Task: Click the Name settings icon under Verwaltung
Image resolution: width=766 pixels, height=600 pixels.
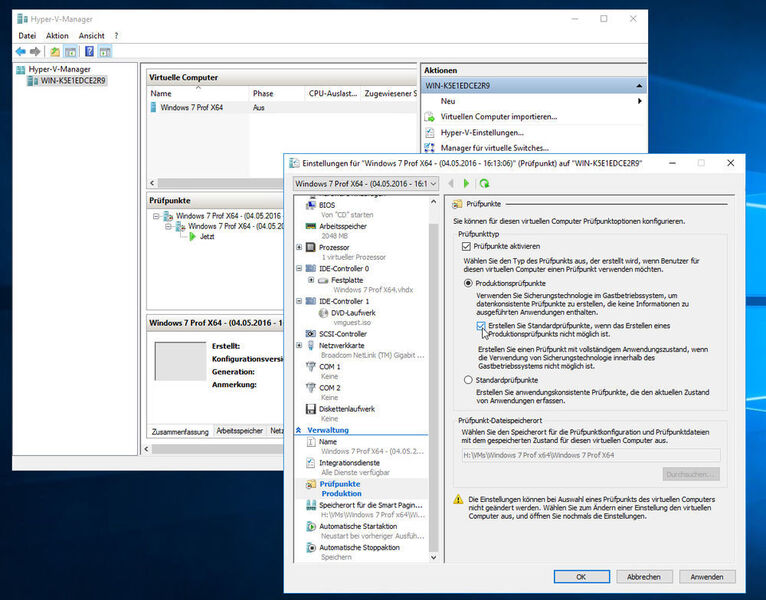Action: coord(310,442)
